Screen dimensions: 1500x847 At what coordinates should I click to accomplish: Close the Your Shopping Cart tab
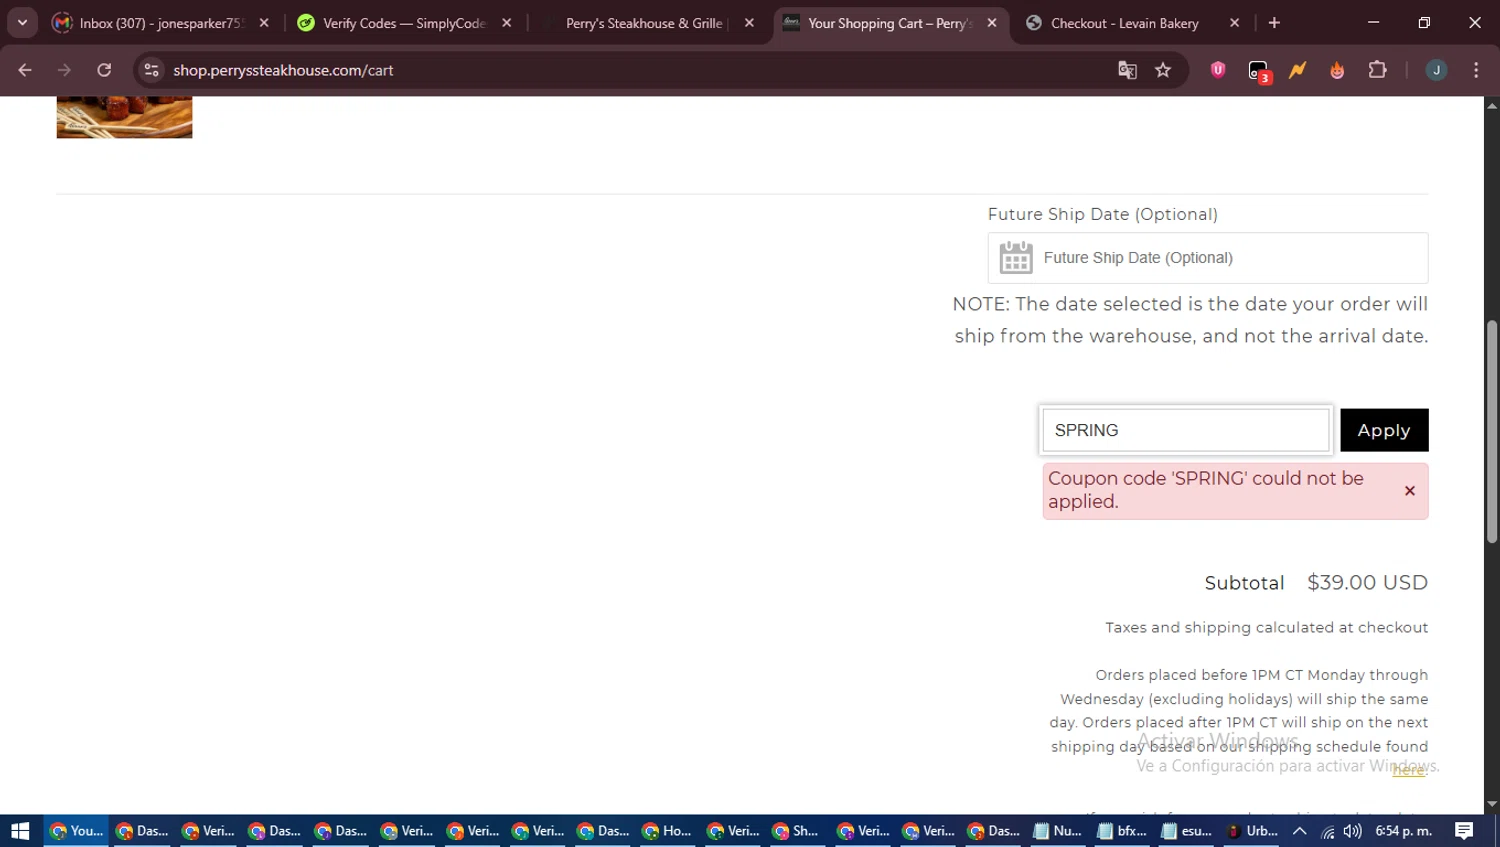tap(992, 23)
